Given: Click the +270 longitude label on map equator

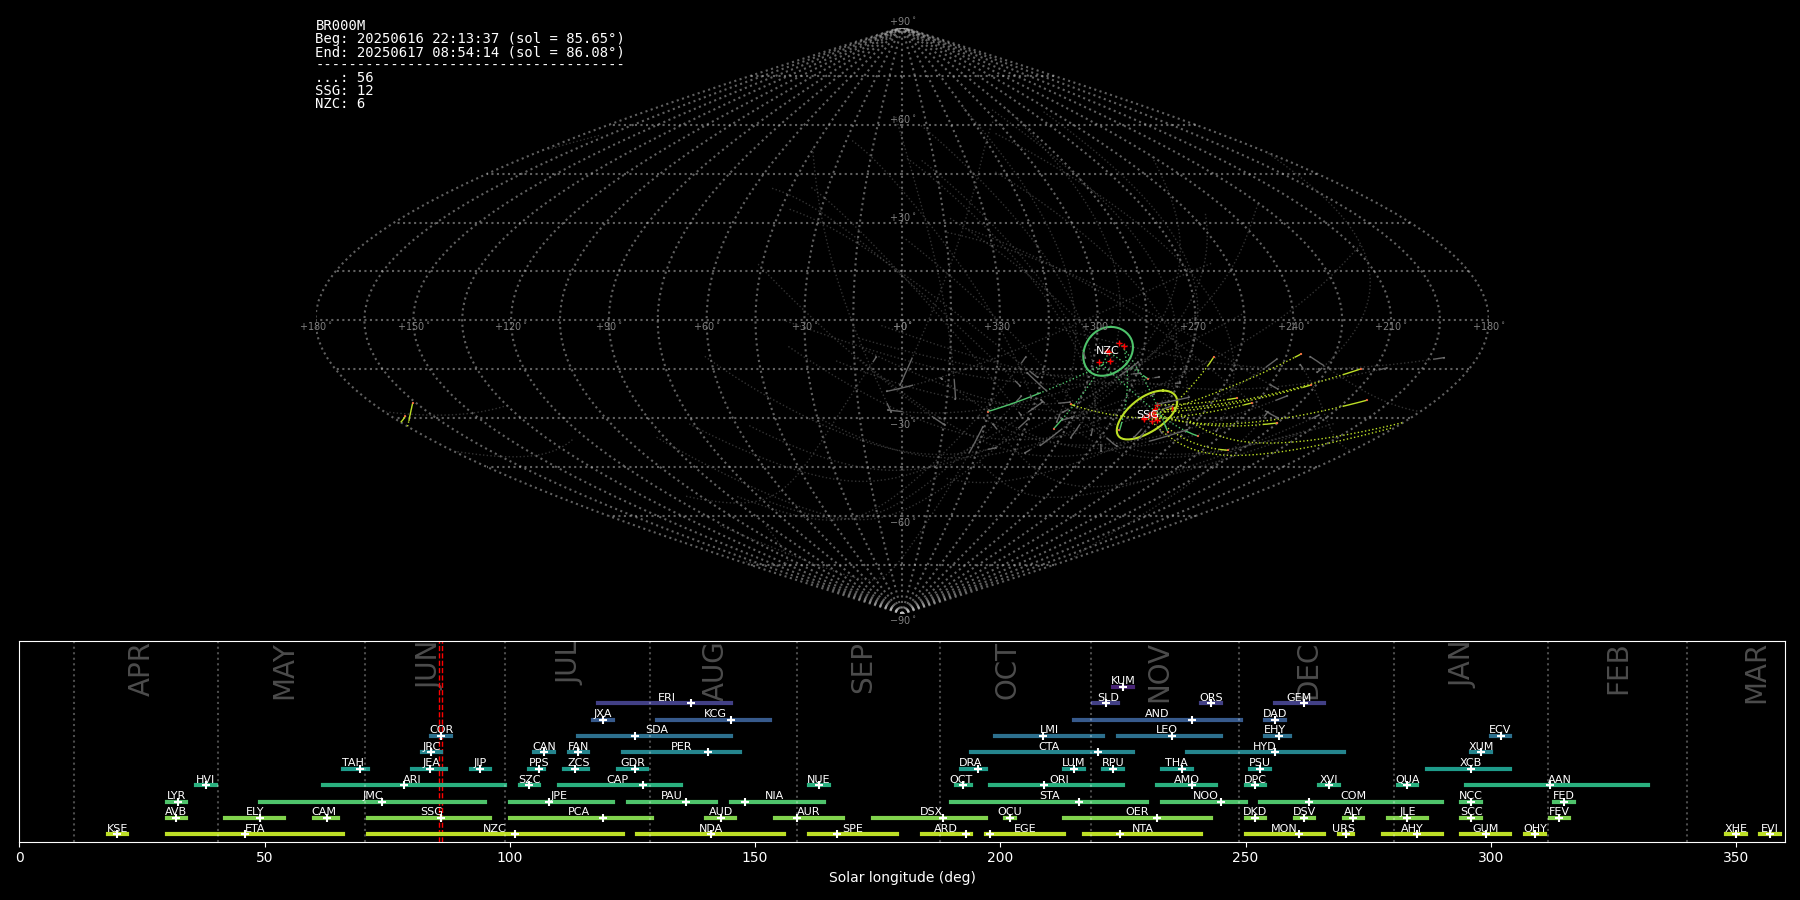Looking at the screenshot, I should click(1193, 326).
